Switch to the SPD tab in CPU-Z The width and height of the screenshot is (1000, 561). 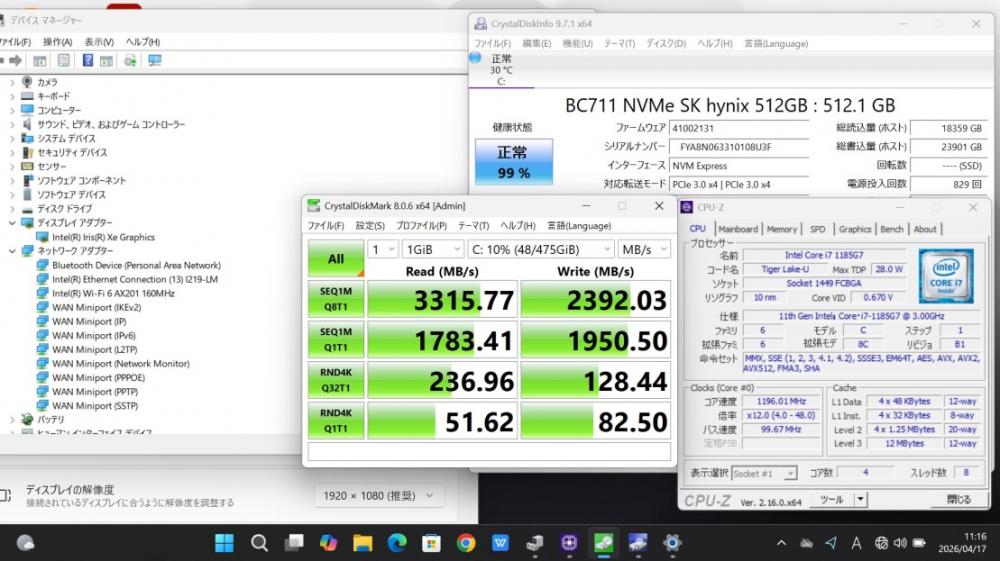click(x=818, y=229)
